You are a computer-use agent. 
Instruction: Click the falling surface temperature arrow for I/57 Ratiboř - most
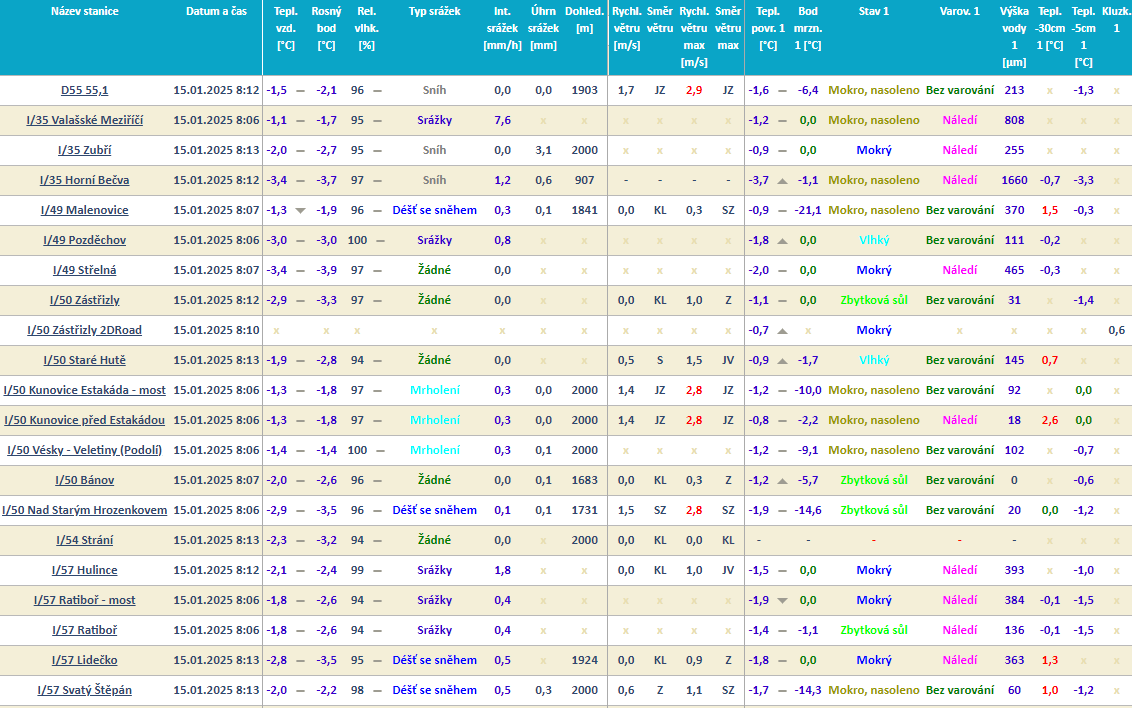point(782,601)
